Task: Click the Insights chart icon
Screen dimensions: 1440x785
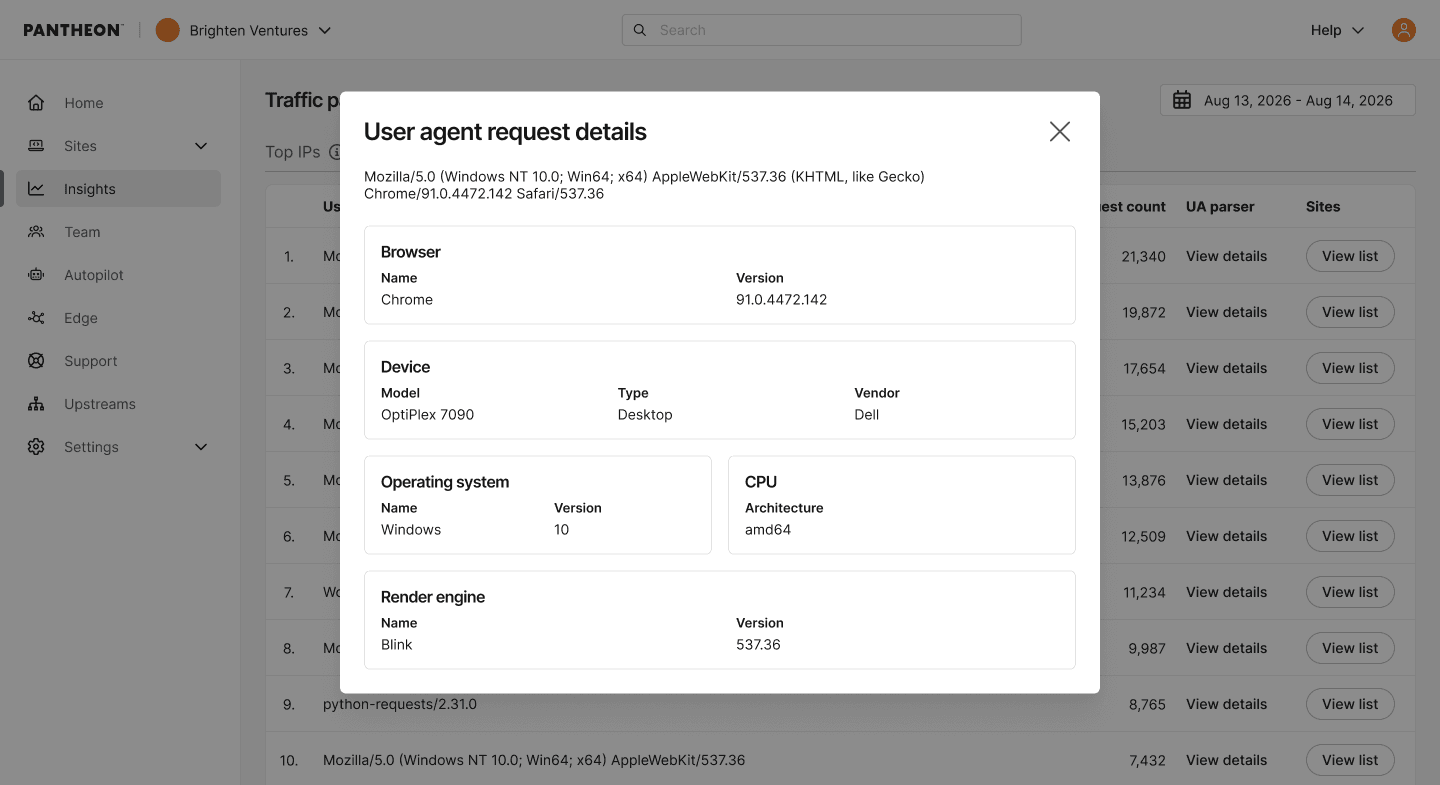Action: (x=36, y=189)
